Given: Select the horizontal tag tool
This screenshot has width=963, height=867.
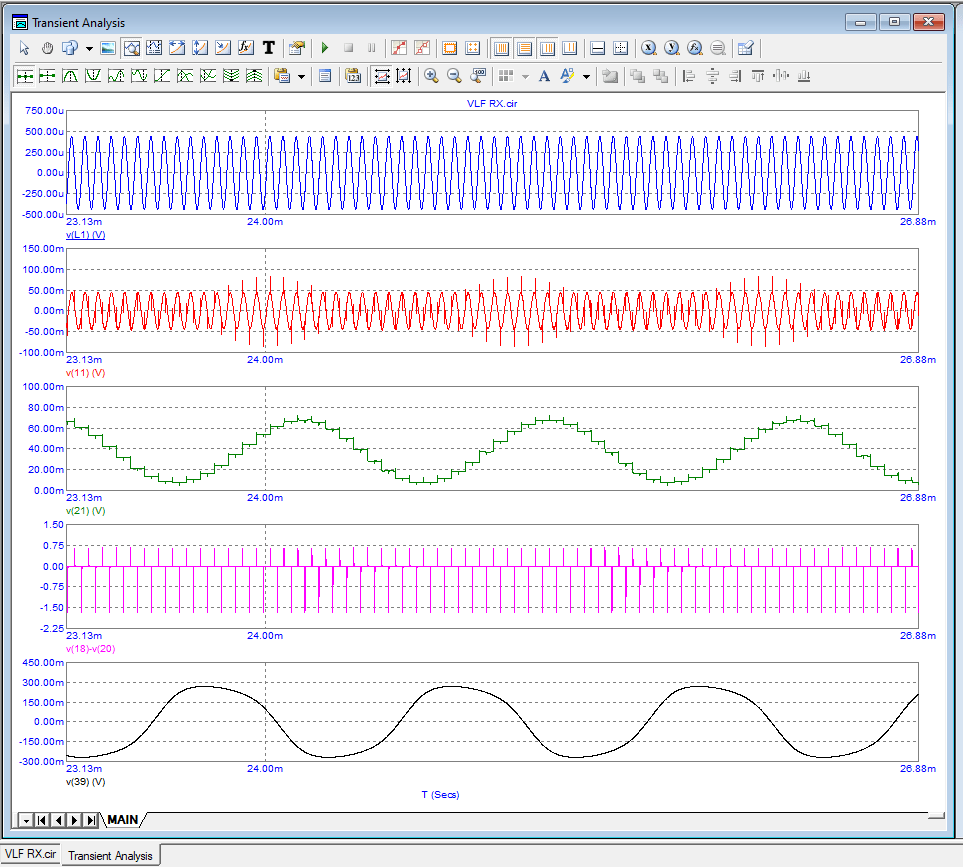Looking at the screenshot, I should coord(177,48).
